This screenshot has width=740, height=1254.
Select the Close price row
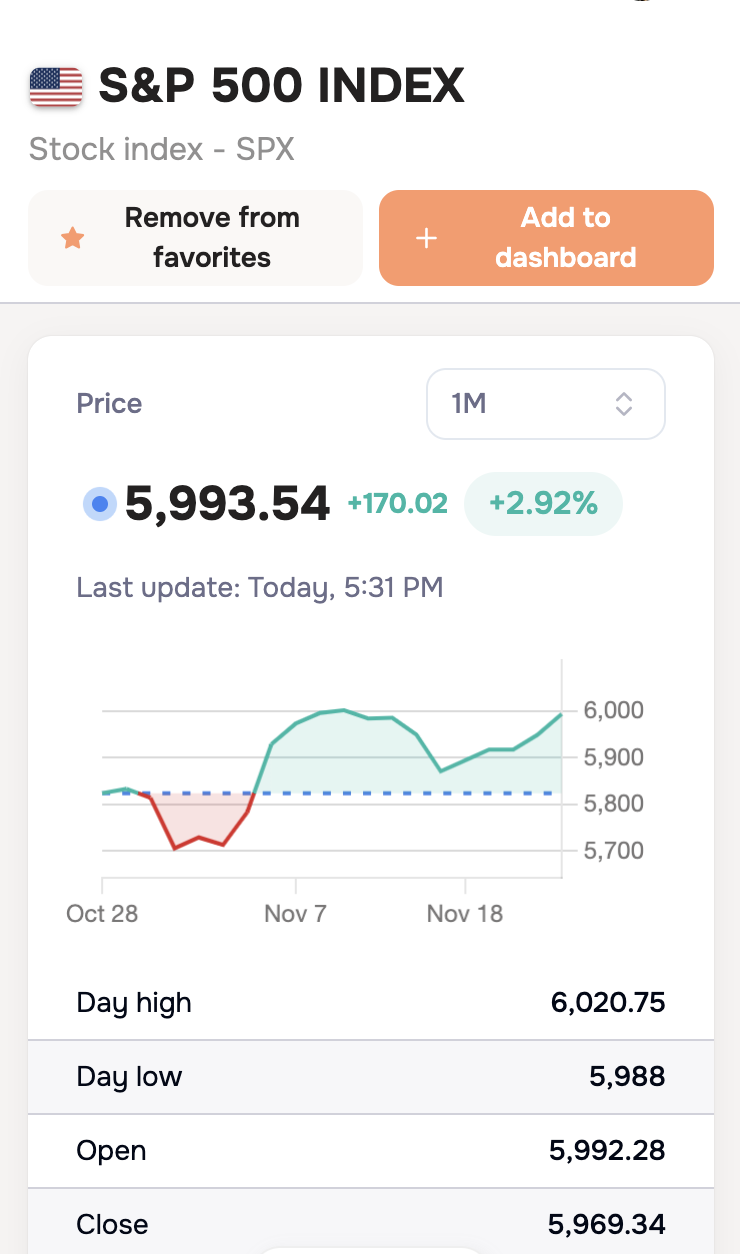coord(371,1224)
